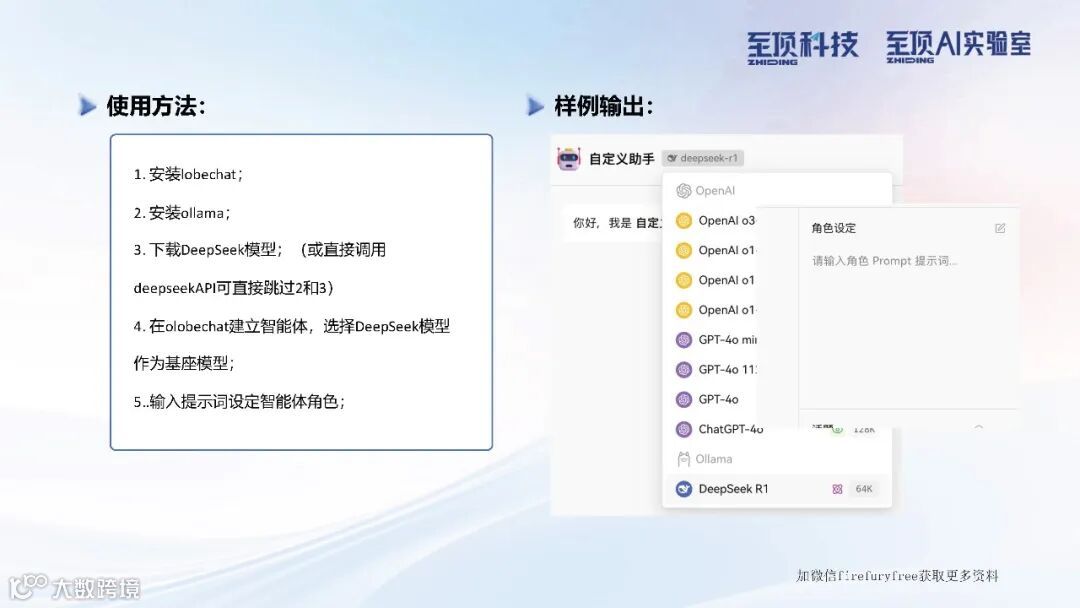
Task: Select the DeepSeek R1 model
Action: pyautogui.click(x=777, y=489)
